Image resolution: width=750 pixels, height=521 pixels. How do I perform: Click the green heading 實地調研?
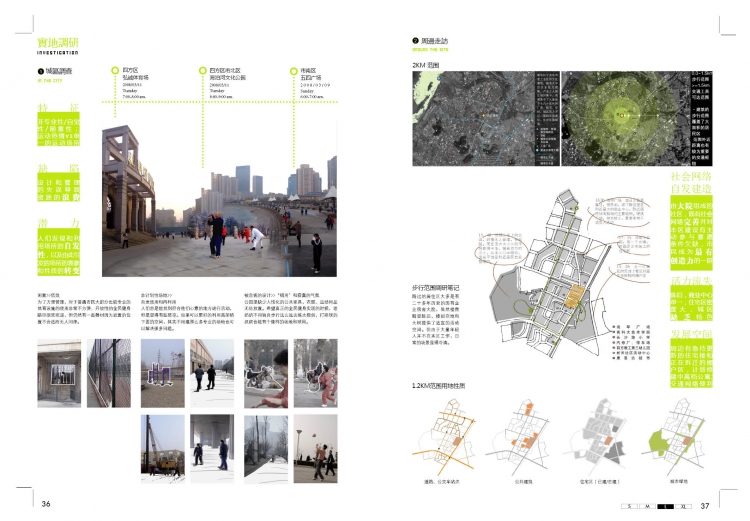pos(58,43)
